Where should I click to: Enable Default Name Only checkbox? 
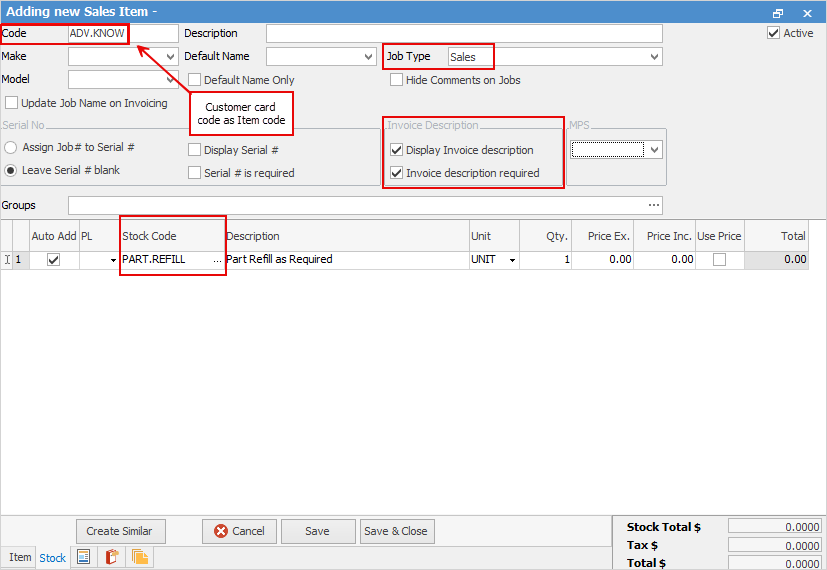coord(195,80)
